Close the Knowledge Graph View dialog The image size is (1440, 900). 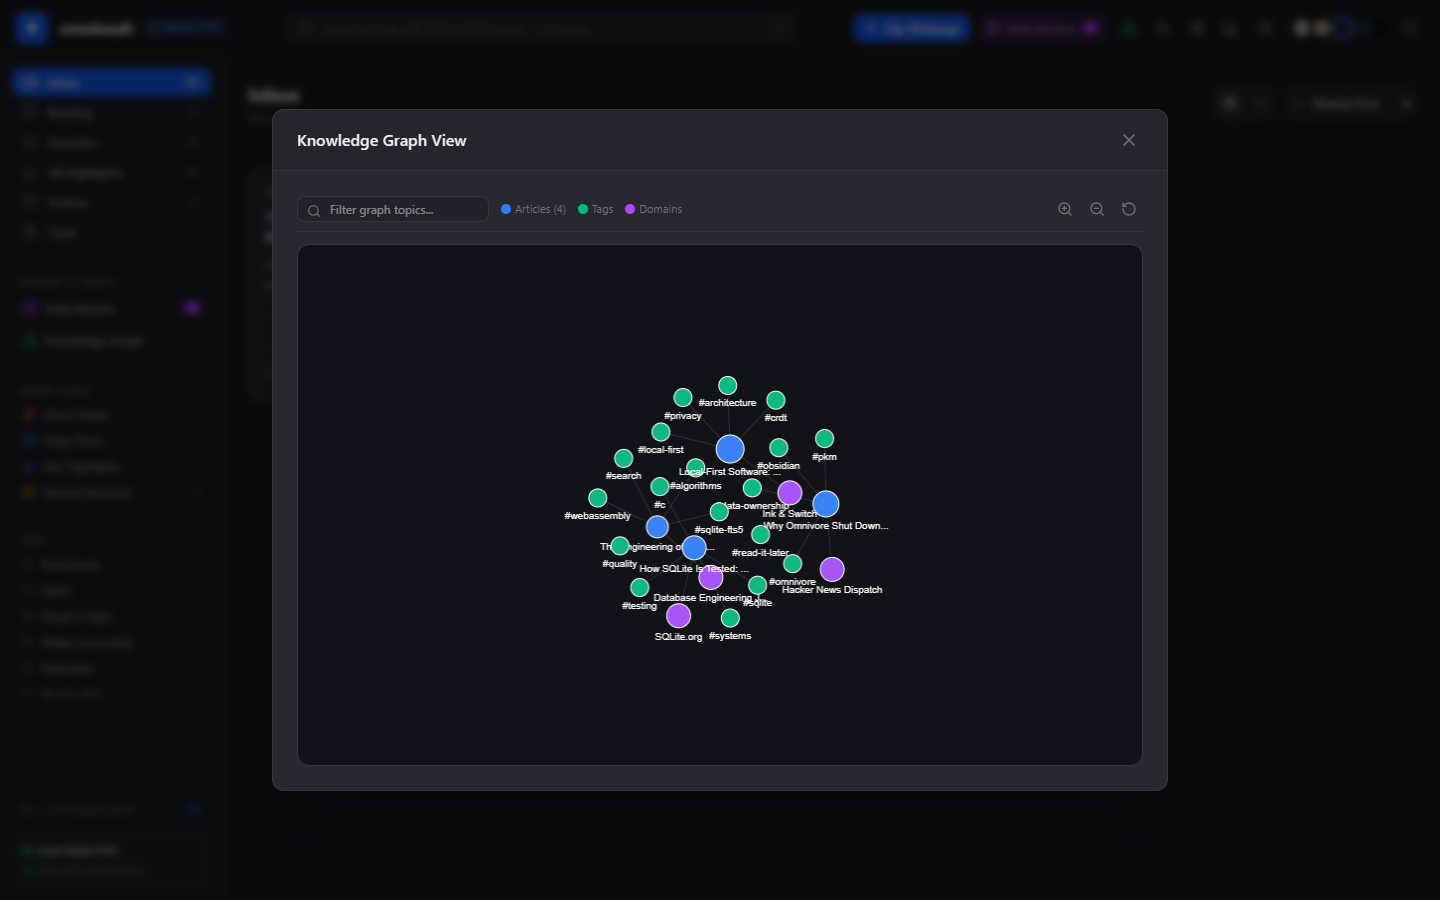pos(1129,140)
